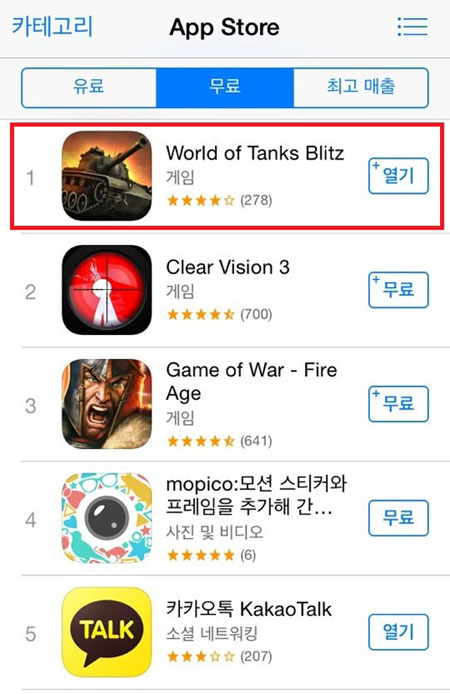
Task: Tap the mopico camera app icon
Action: pyautogui.click(x=106, y=518)
